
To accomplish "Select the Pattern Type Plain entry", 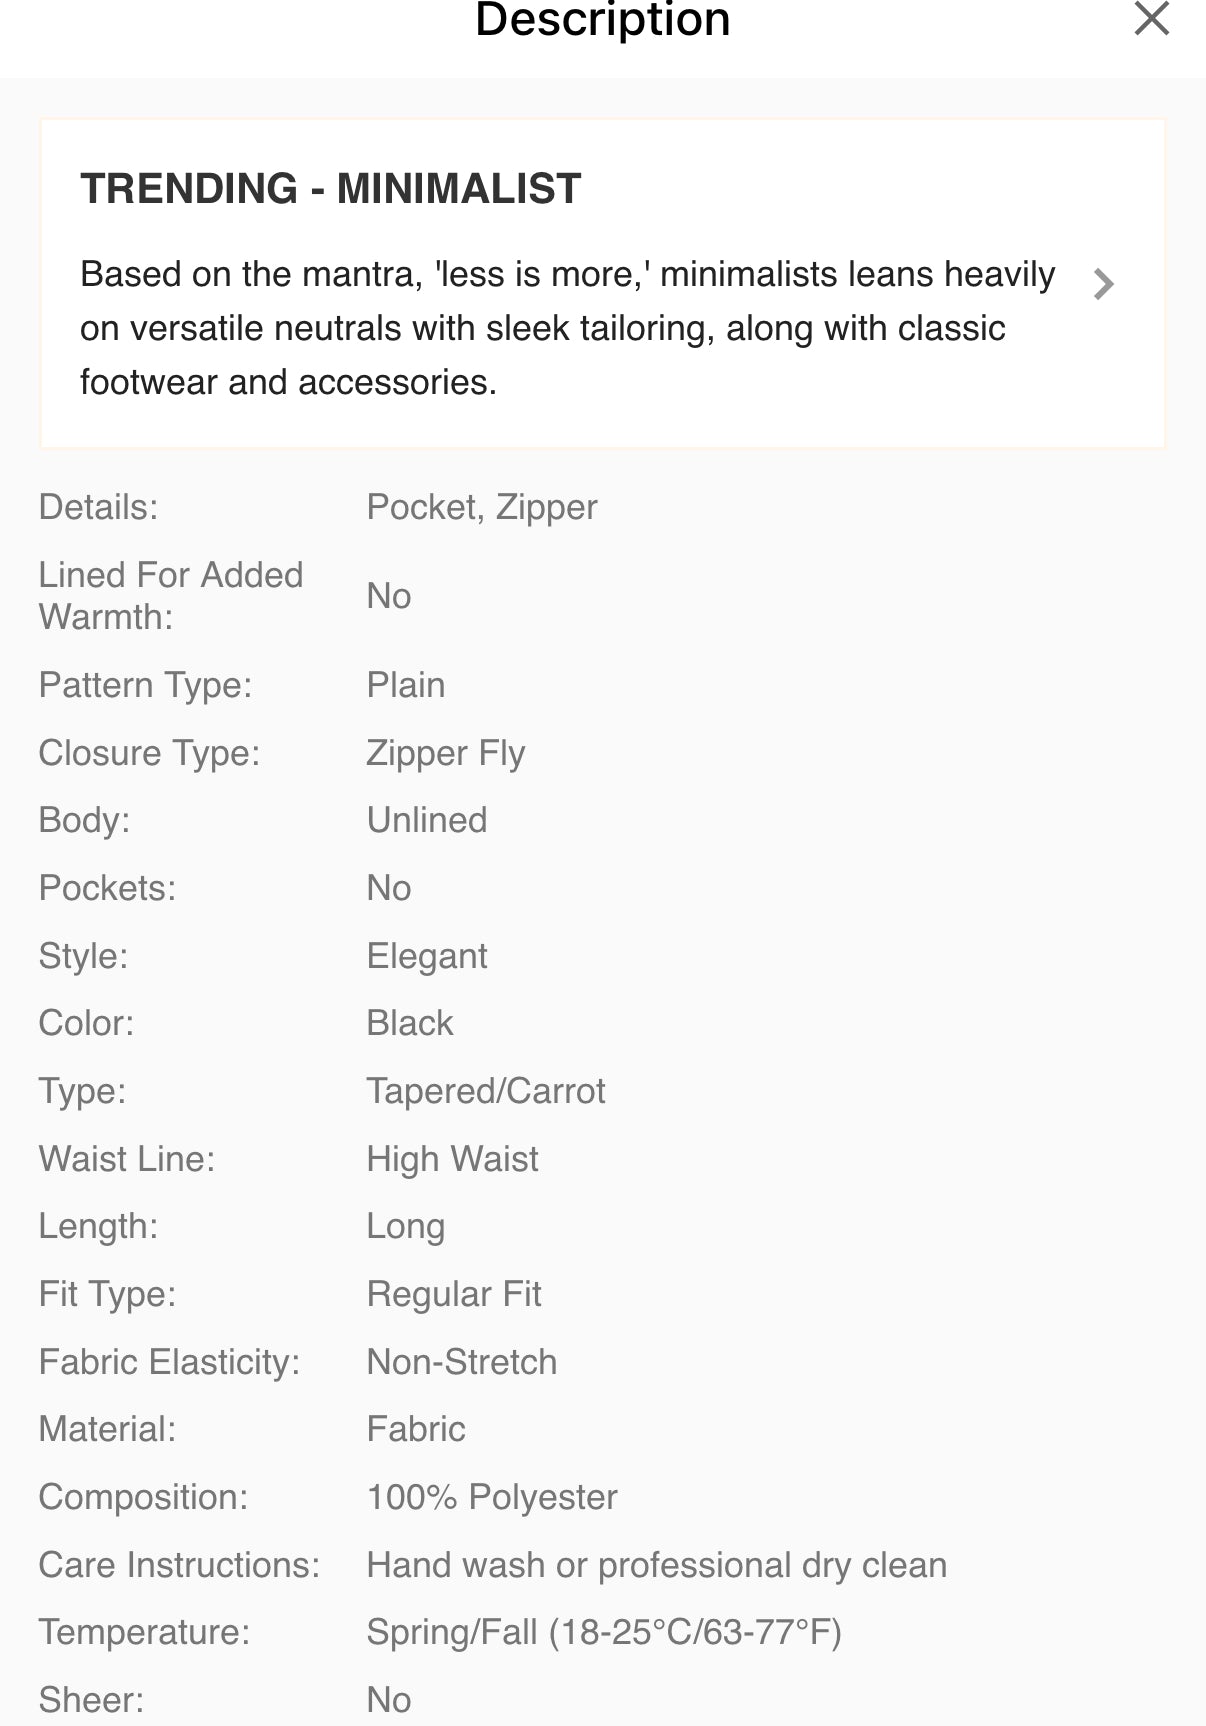I will click(x=405, y=685).
